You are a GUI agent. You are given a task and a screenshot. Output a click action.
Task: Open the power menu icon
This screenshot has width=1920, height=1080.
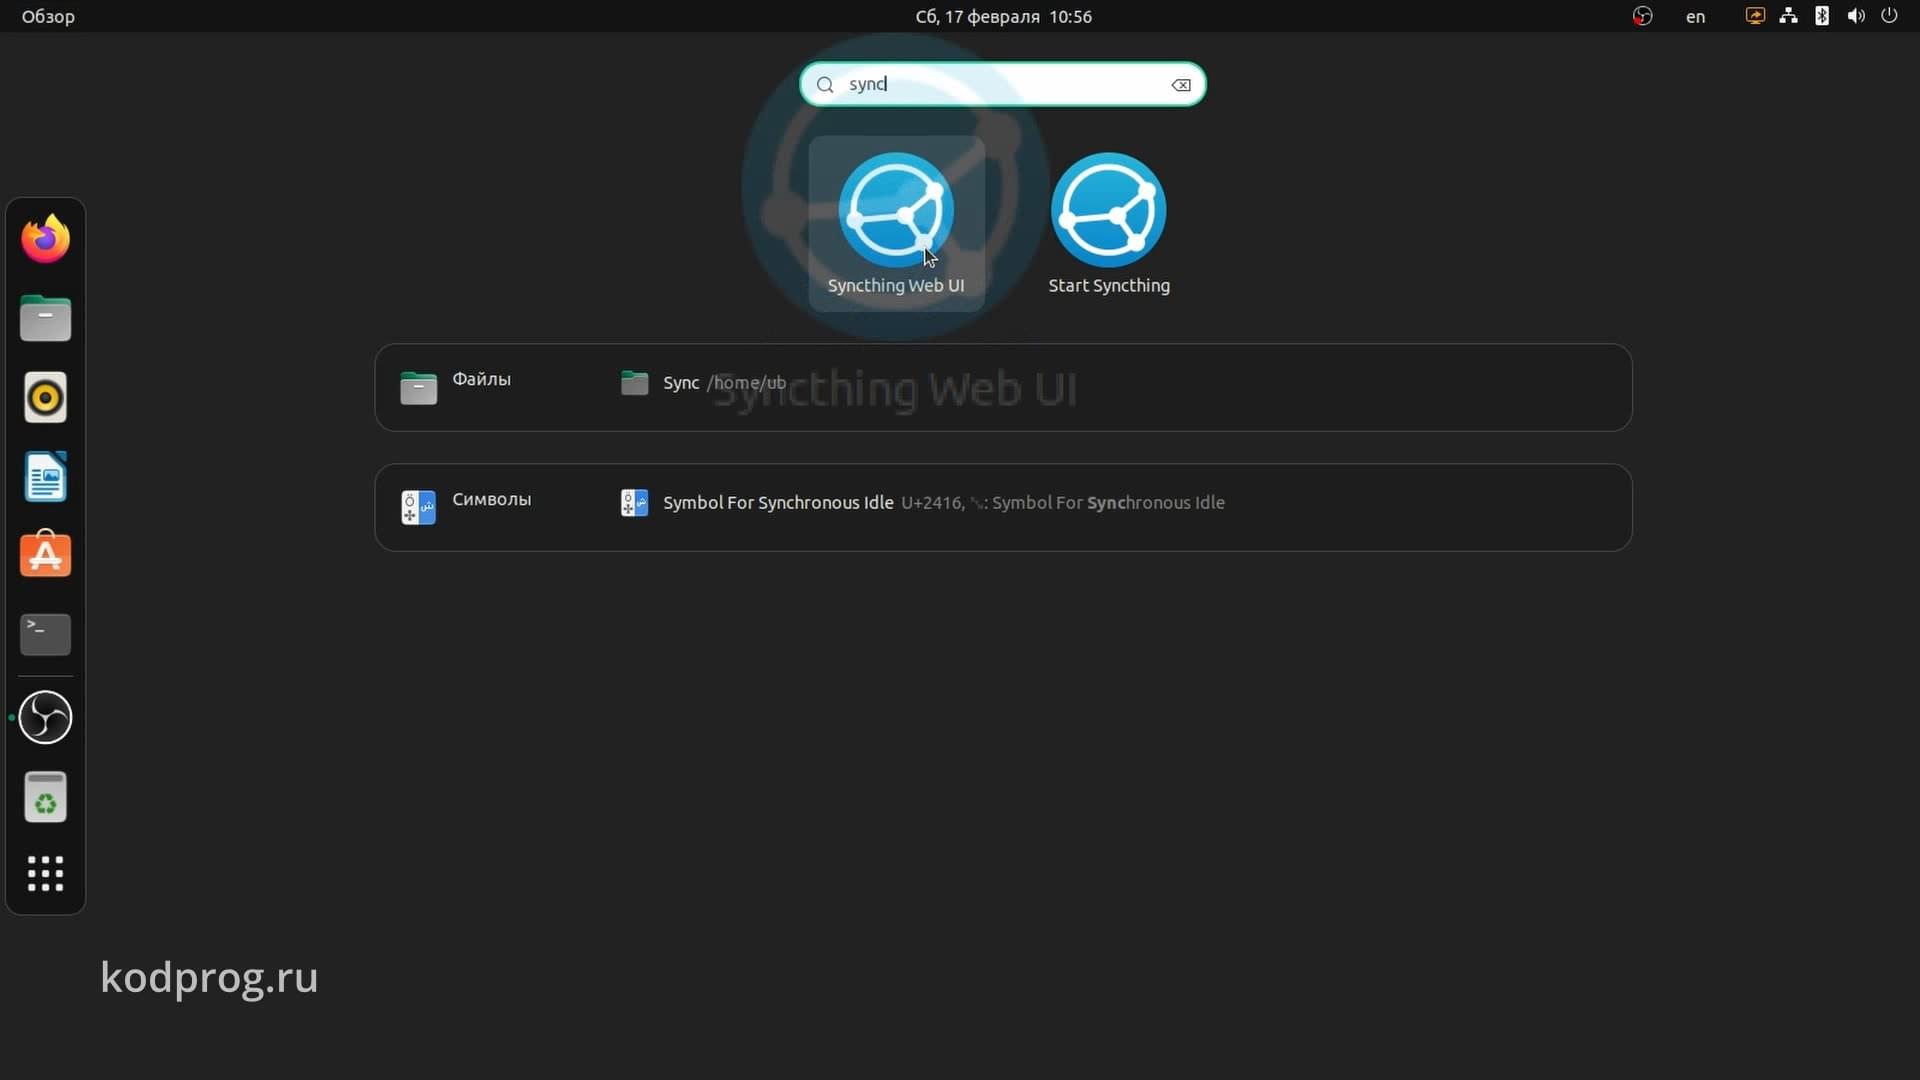(1889, 16)
